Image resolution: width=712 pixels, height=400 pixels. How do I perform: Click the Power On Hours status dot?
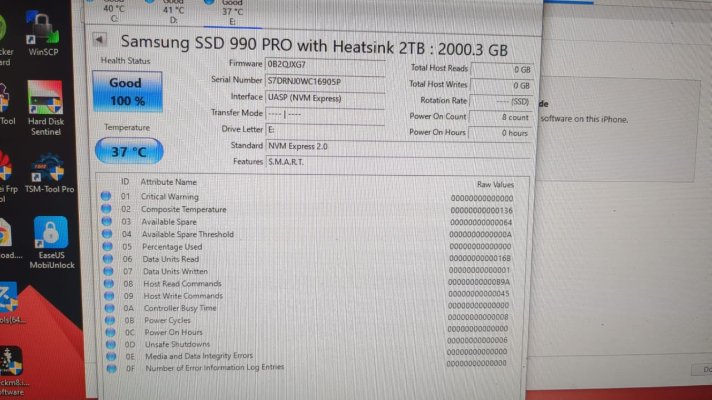111,332
